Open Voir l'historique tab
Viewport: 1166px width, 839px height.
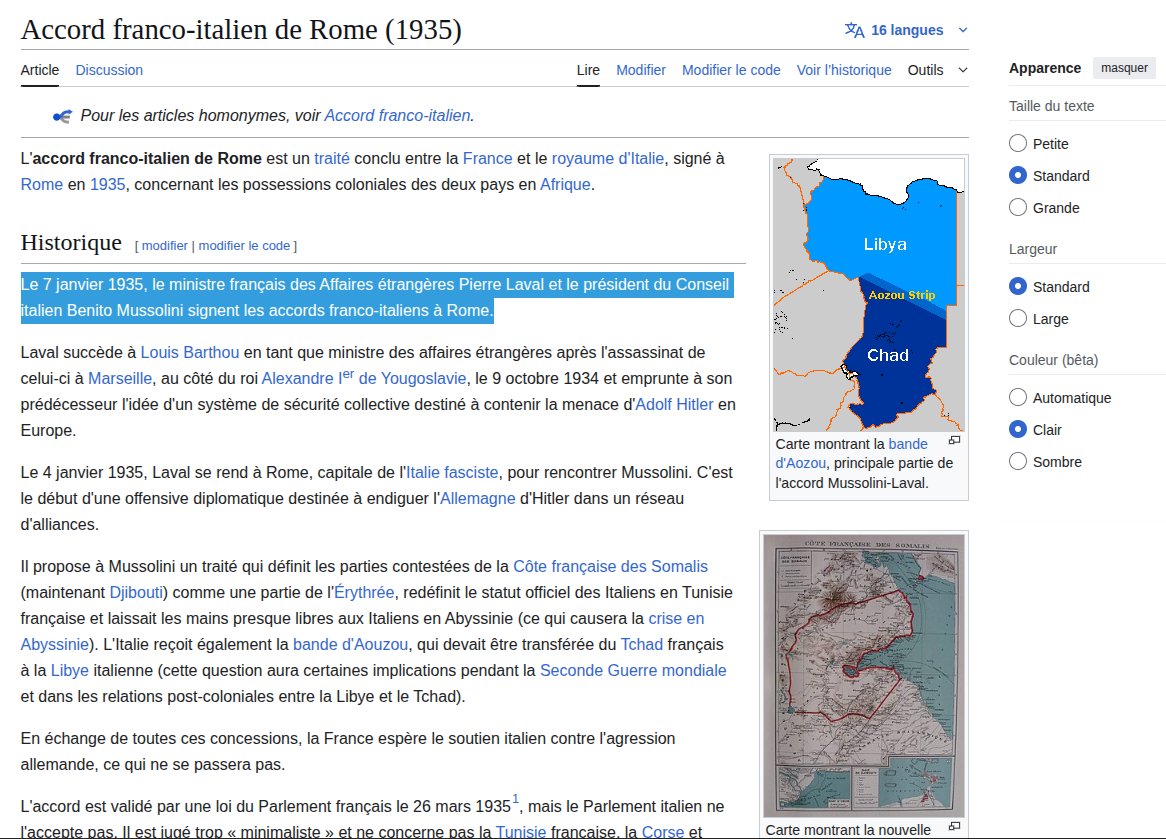[844, 70]
